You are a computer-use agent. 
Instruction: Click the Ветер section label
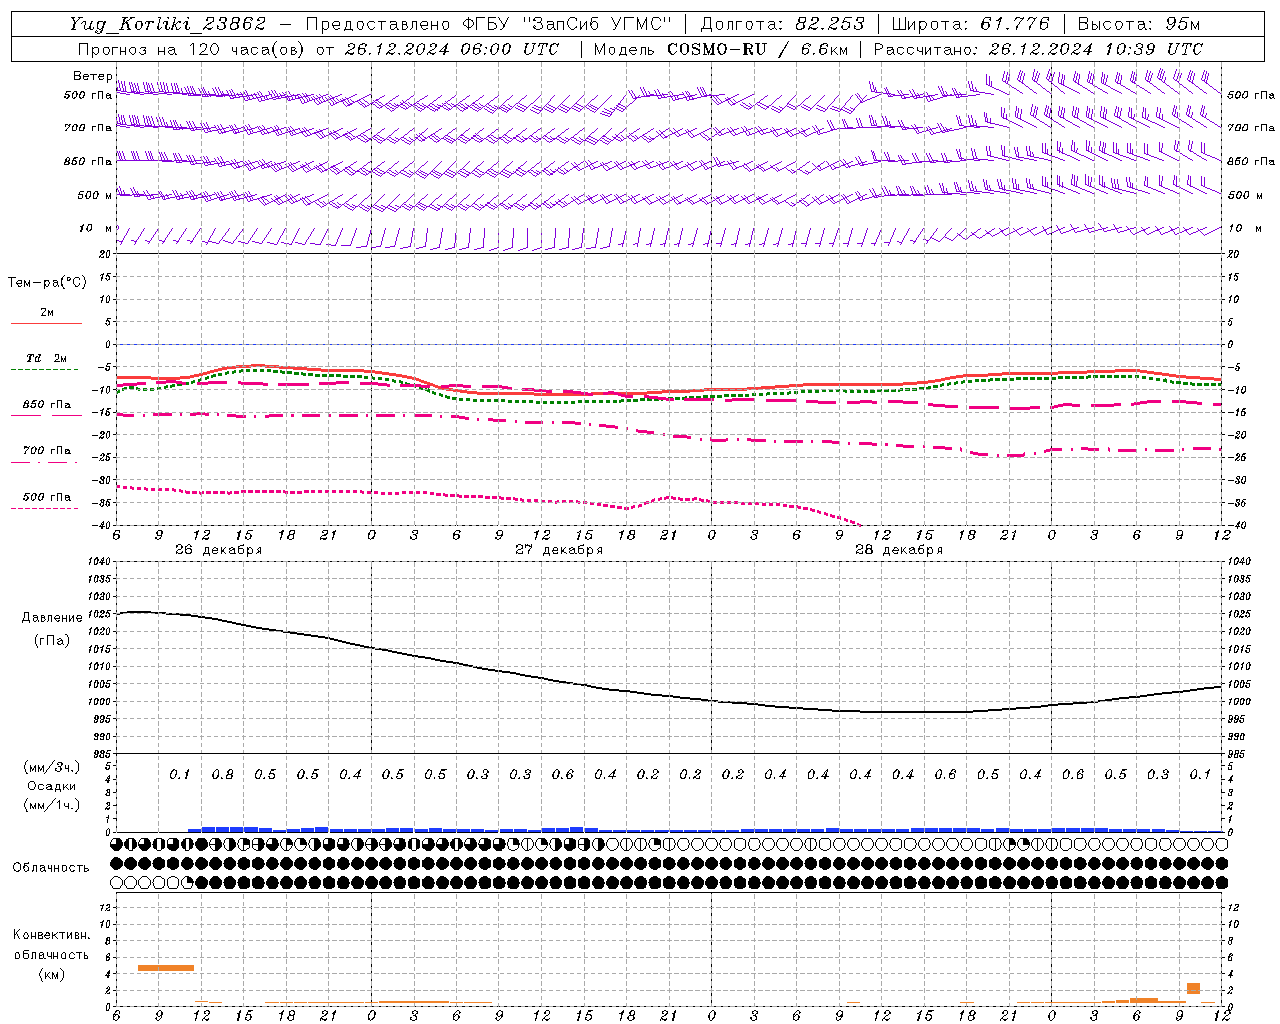coord(92,76)
